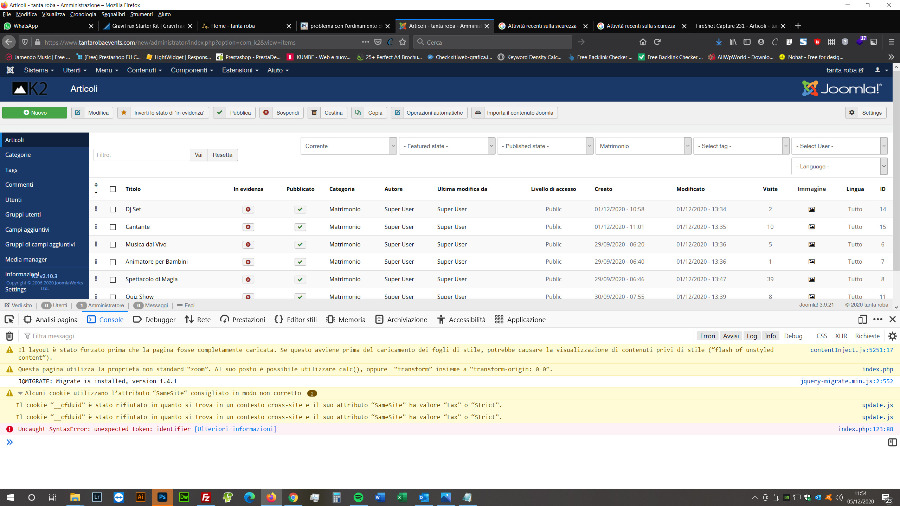
Task: Open the Featured state filter dropdown
Action: pos(447,146)
